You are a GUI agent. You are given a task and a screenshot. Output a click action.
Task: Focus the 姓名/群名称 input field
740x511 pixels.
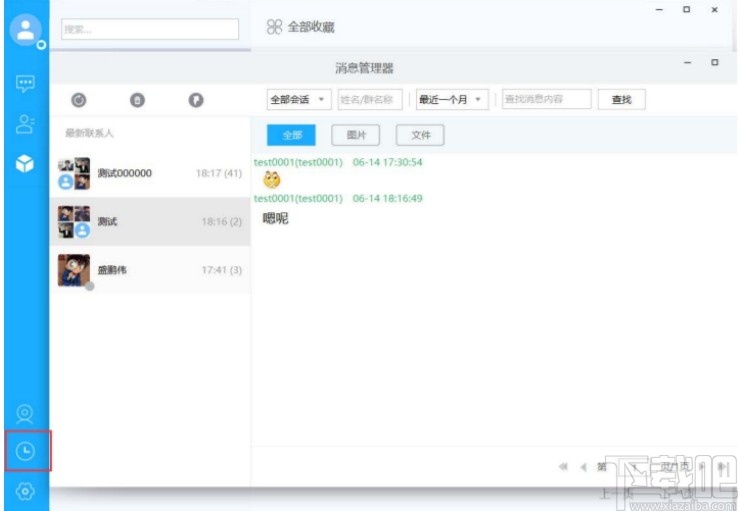pos(370,100)
